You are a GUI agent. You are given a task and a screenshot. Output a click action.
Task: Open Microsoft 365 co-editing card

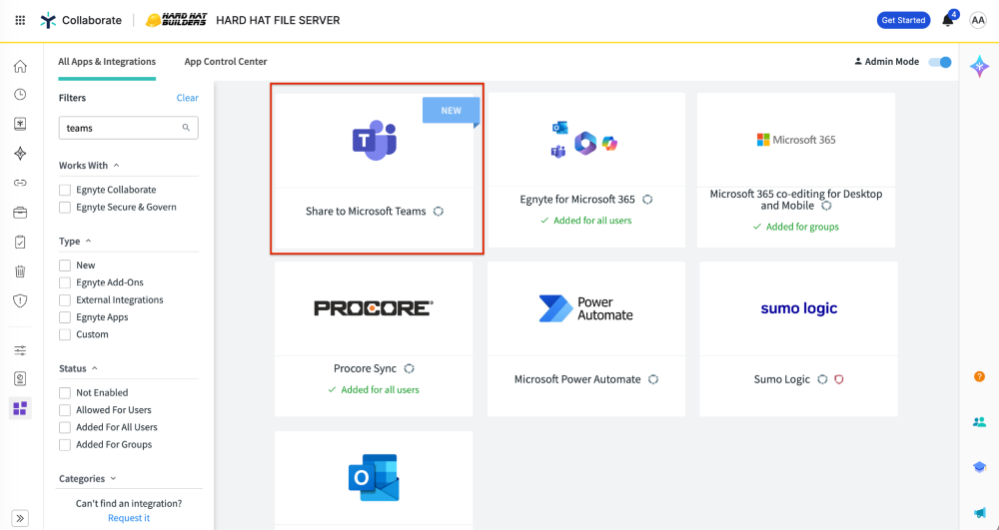(x=796, y=170)
